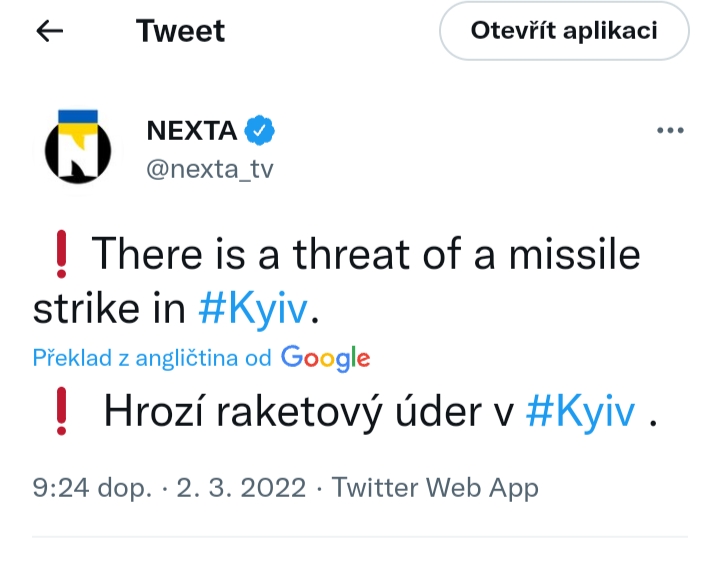Click the @nexta_tv handle
The image size is (718, 572).
[209, 170]
